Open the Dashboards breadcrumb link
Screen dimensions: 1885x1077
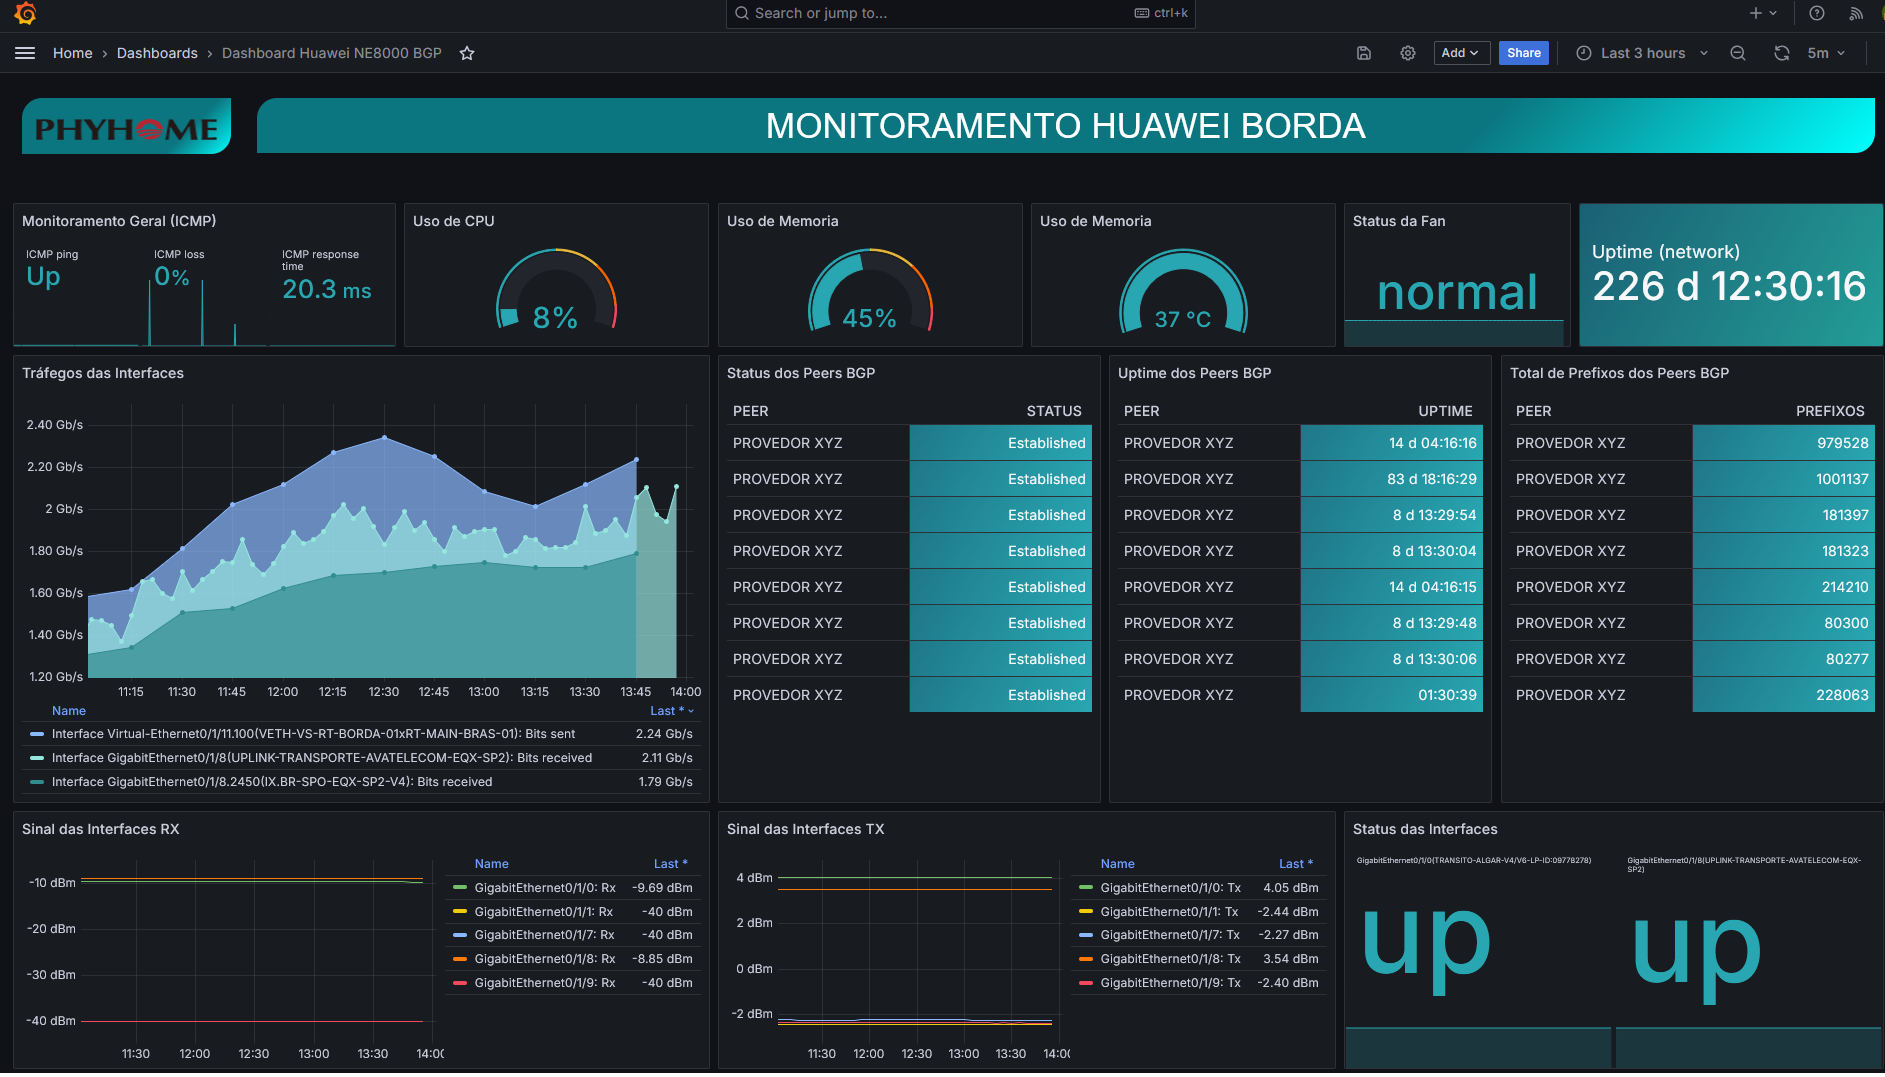pos(157,53)
